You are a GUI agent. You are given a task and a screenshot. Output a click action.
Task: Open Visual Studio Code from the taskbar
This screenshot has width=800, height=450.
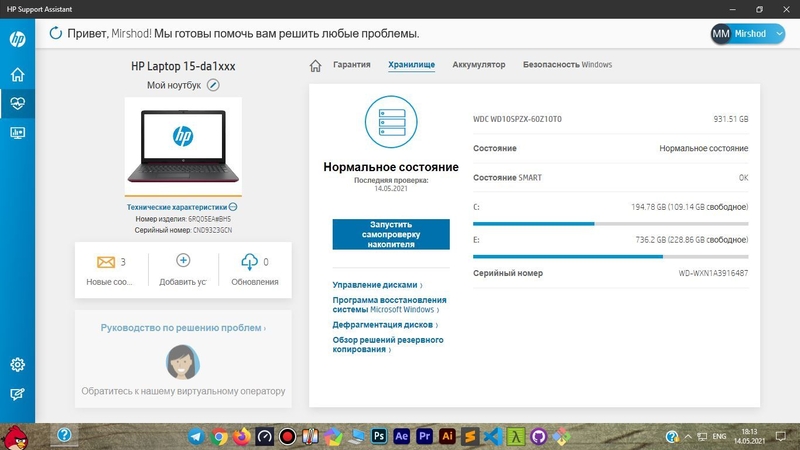[x=493, y=437]
